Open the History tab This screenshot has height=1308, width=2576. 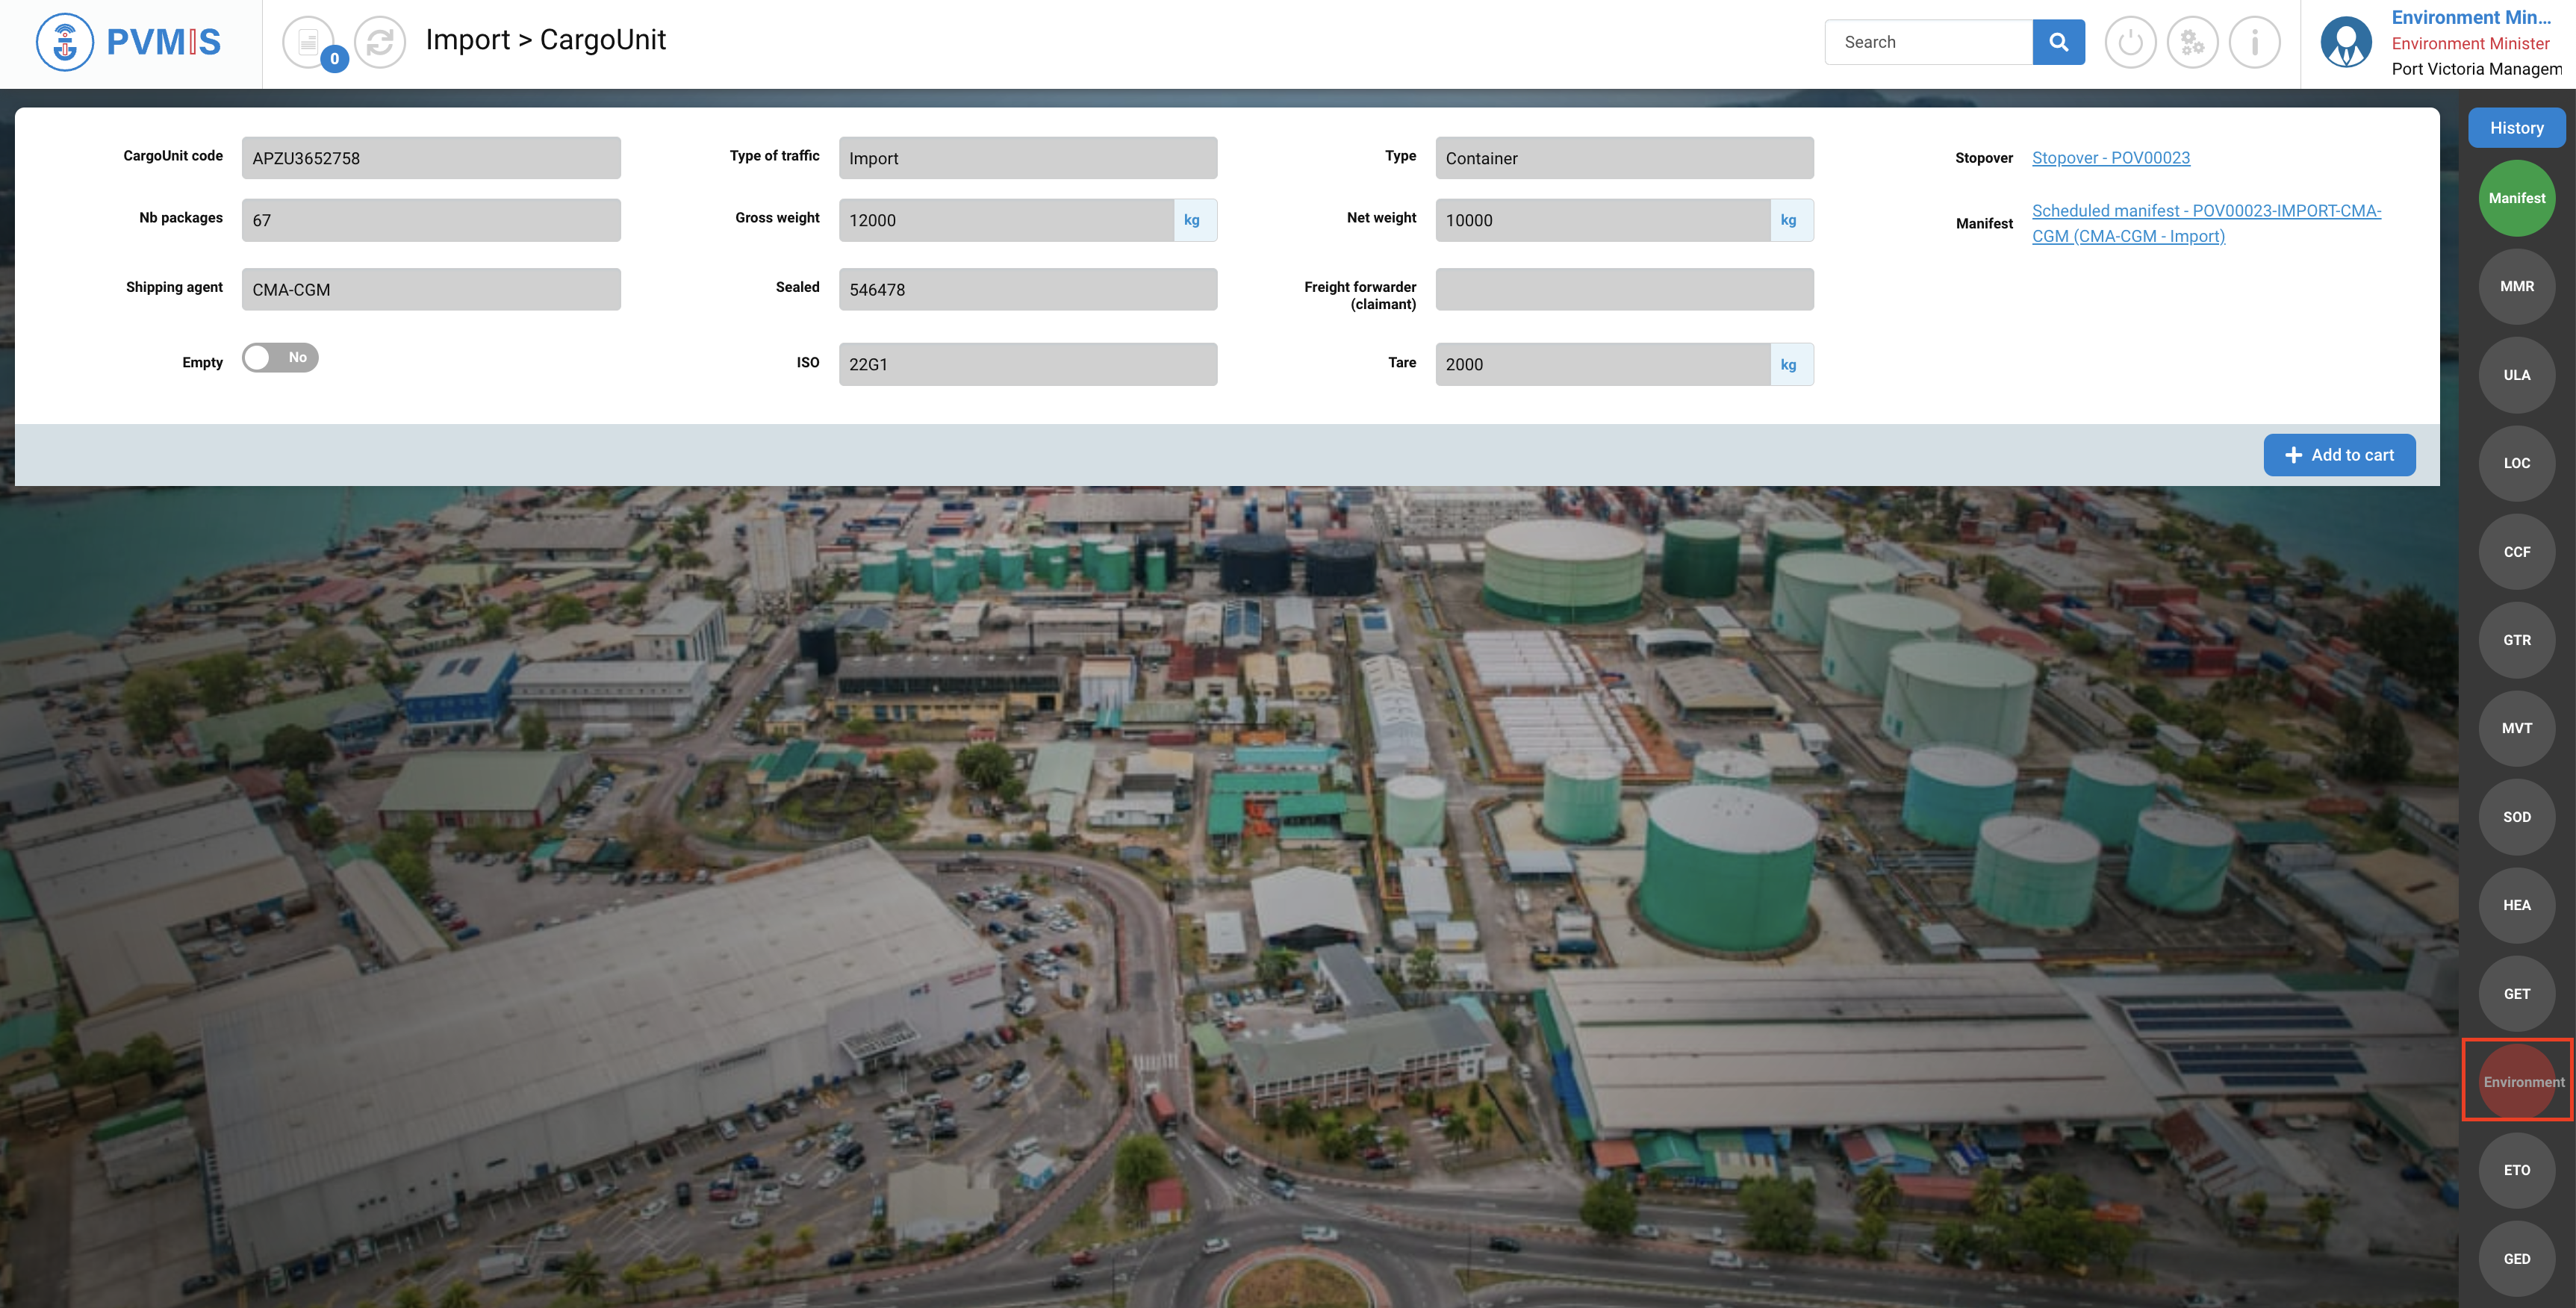click(x=2516, y=128)
